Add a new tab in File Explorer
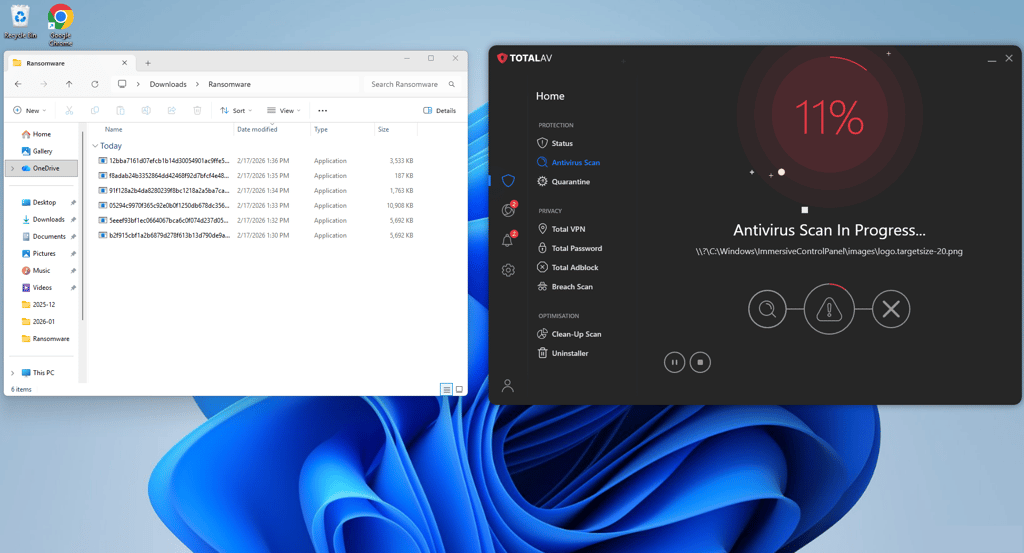 coord(148,63)
